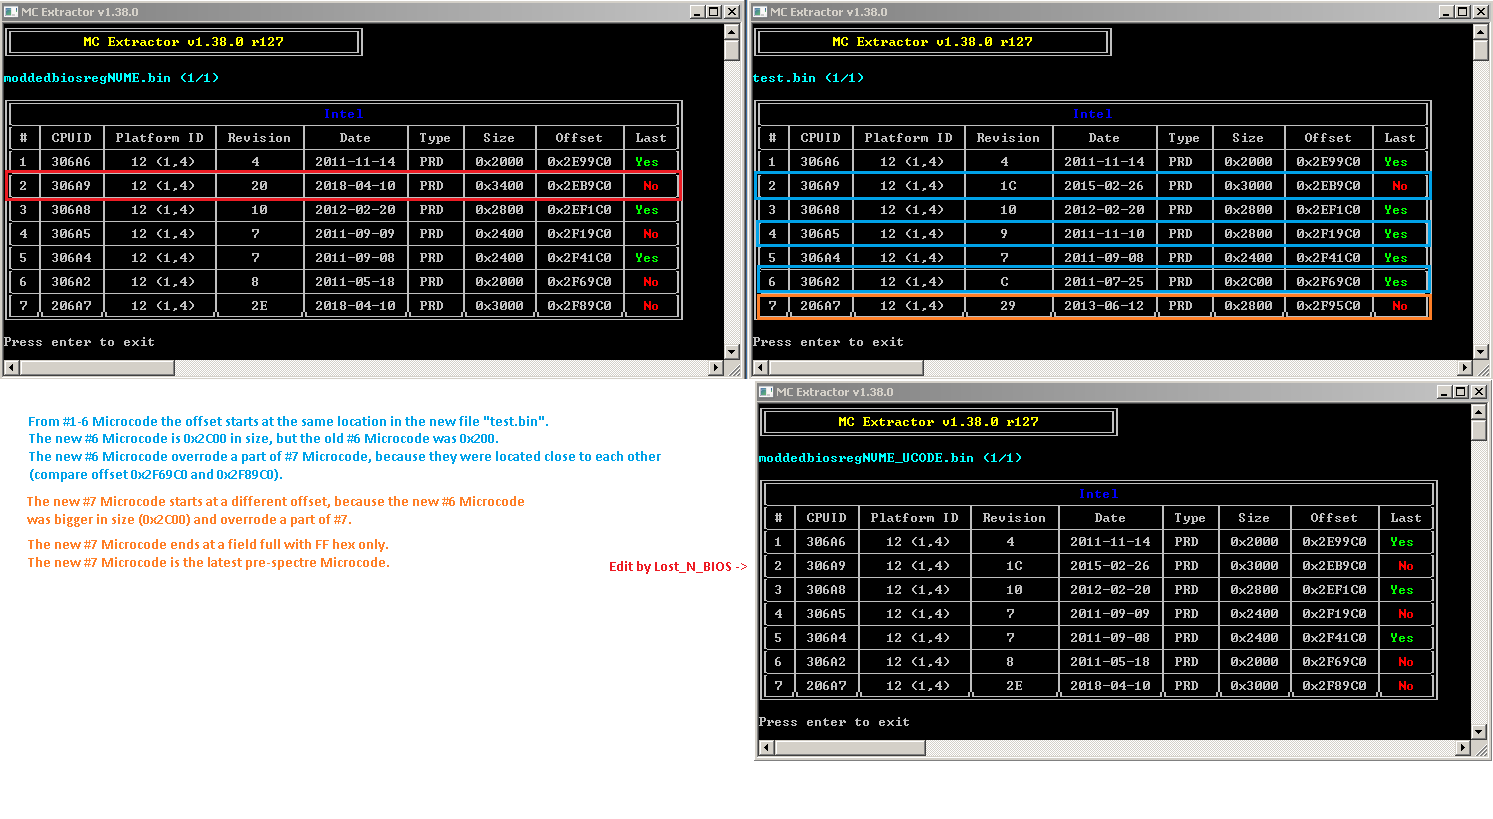This screenshot has height=819, width=1493.
Task: Select revision '2E' in moddedbiosregNUME_UCODE.bin window
Action: coord(1014,686)
